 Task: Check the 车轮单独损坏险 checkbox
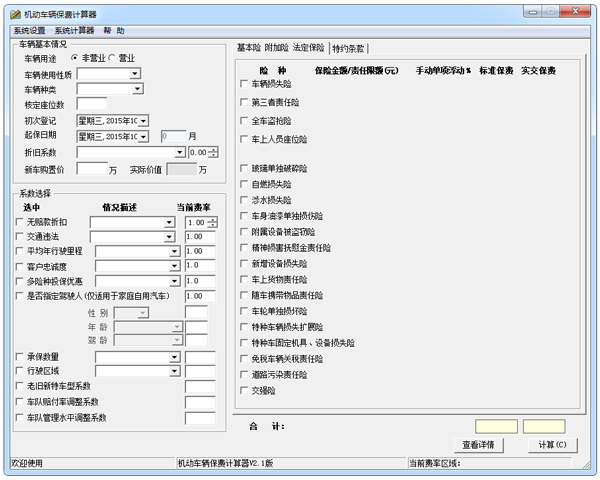point(244,311)
